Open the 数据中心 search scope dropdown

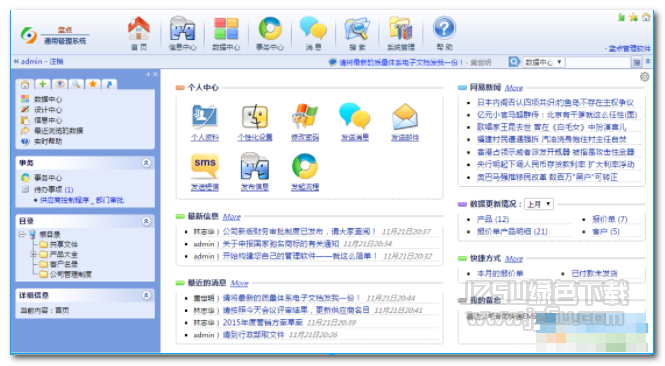coord(543,62)
